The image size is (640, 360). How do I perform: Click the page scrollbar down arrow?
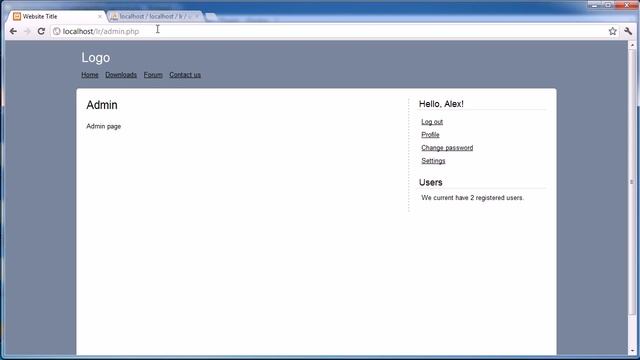tap(632, 351)
